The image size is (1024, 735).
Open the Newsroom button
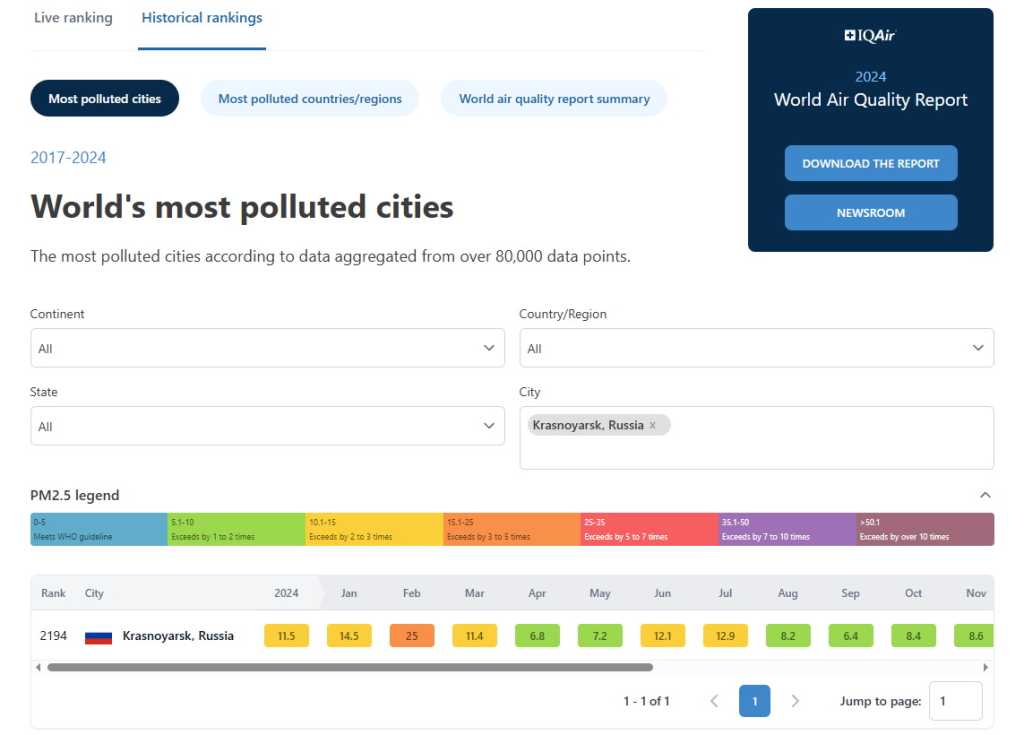[x=870, y=213]
